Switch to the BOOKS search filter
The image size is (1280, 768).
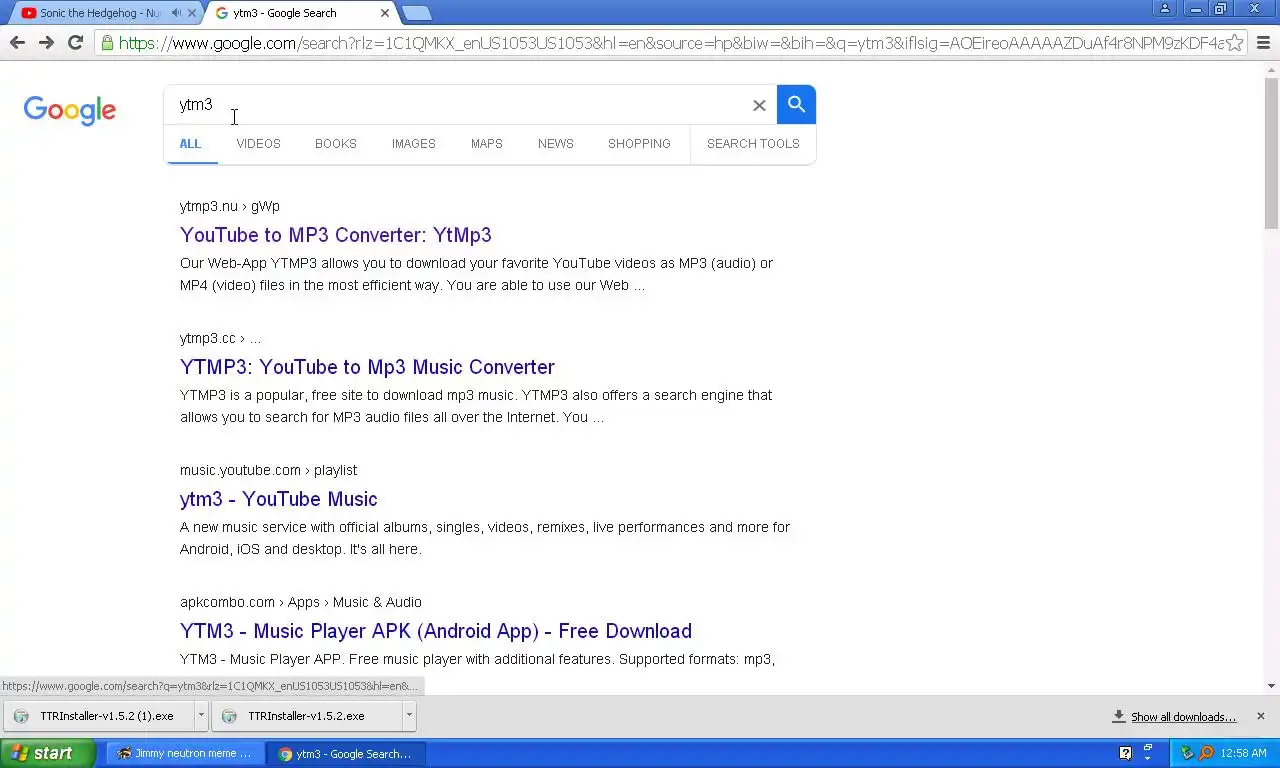point(336,143)
